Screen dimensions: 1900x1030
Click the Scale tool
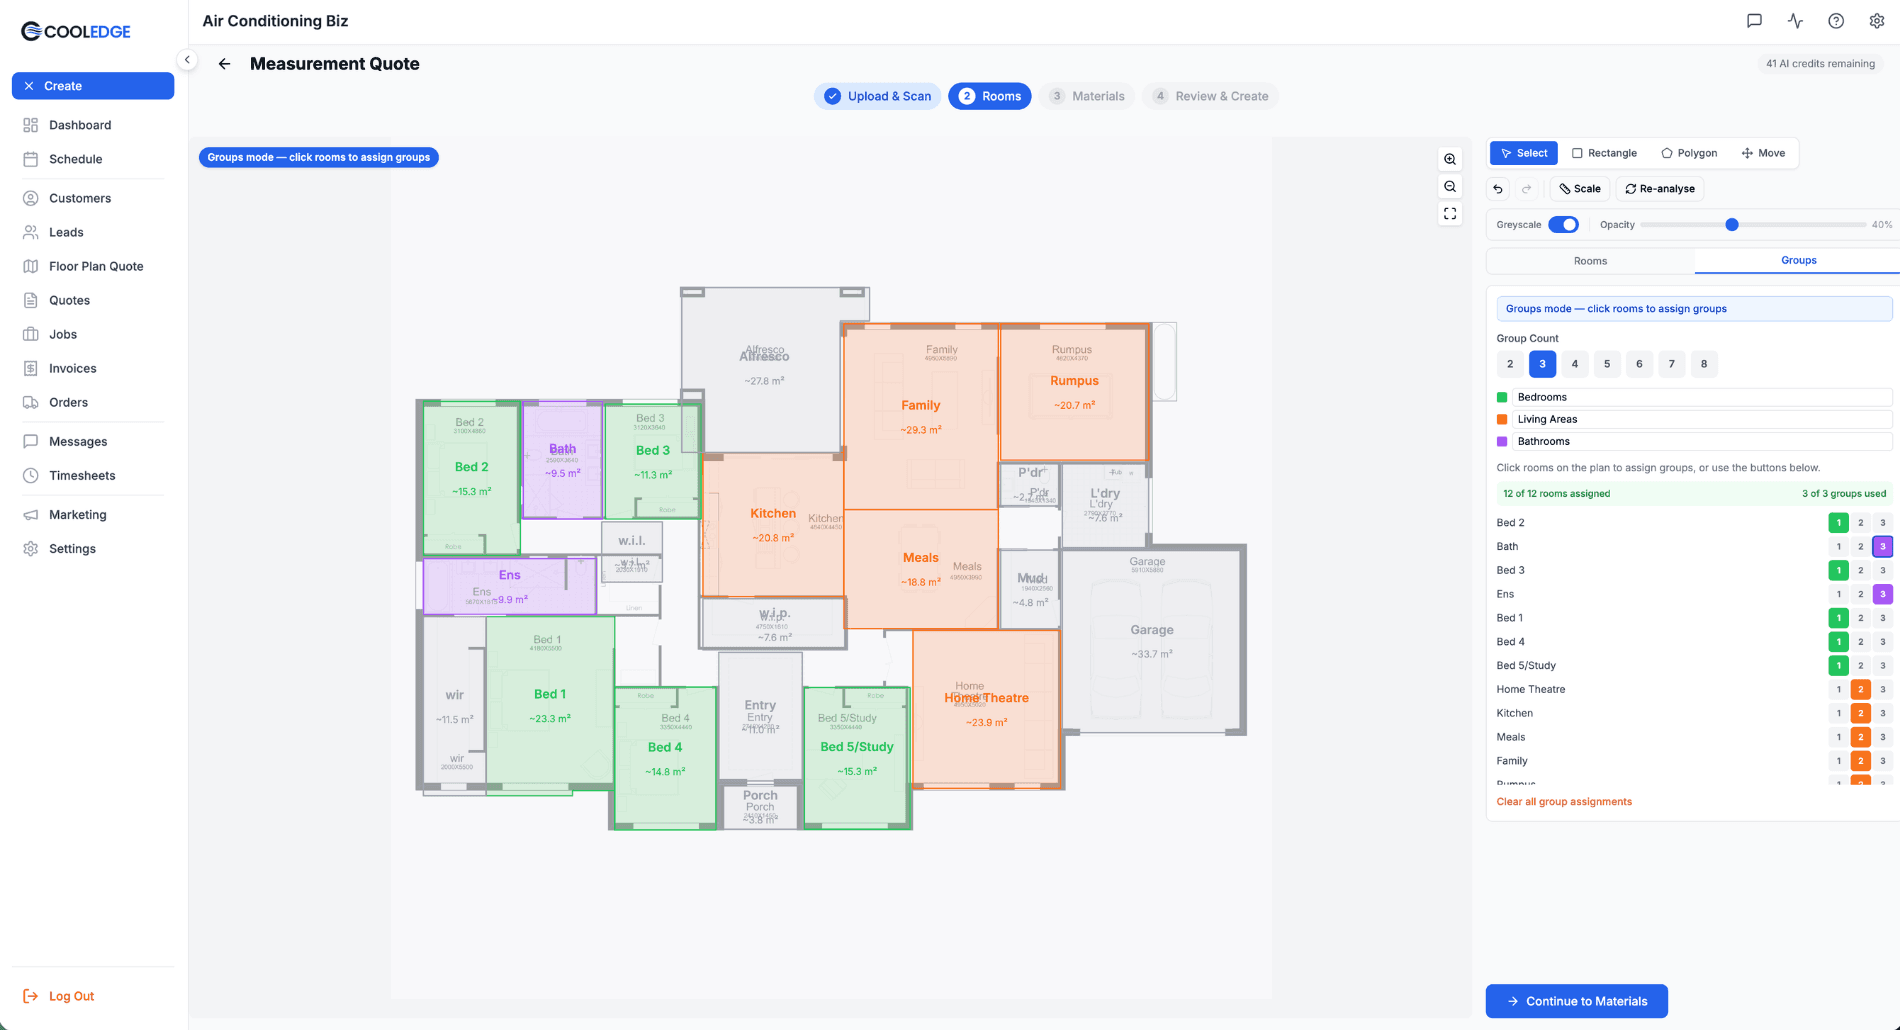1579,188
